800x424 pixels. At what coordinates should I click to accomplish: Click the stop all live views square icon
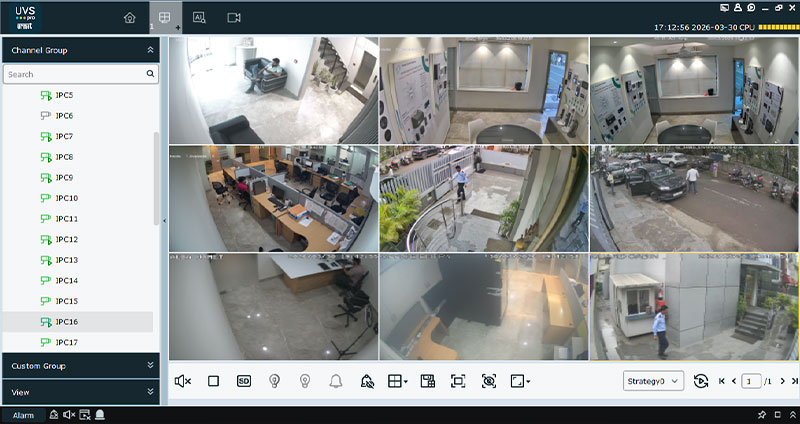(213, 381)
